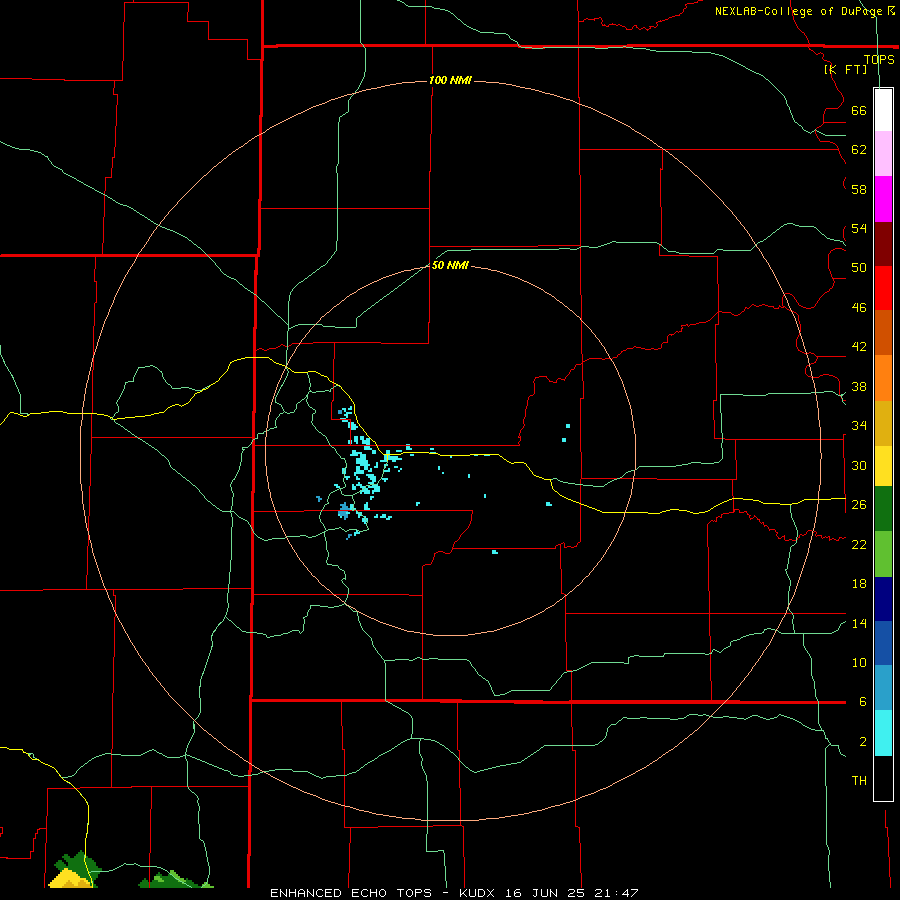The height and width of the screenshot is (900, 900).
Task: Click the legend value '46'
Action: [x=859, y=307]
